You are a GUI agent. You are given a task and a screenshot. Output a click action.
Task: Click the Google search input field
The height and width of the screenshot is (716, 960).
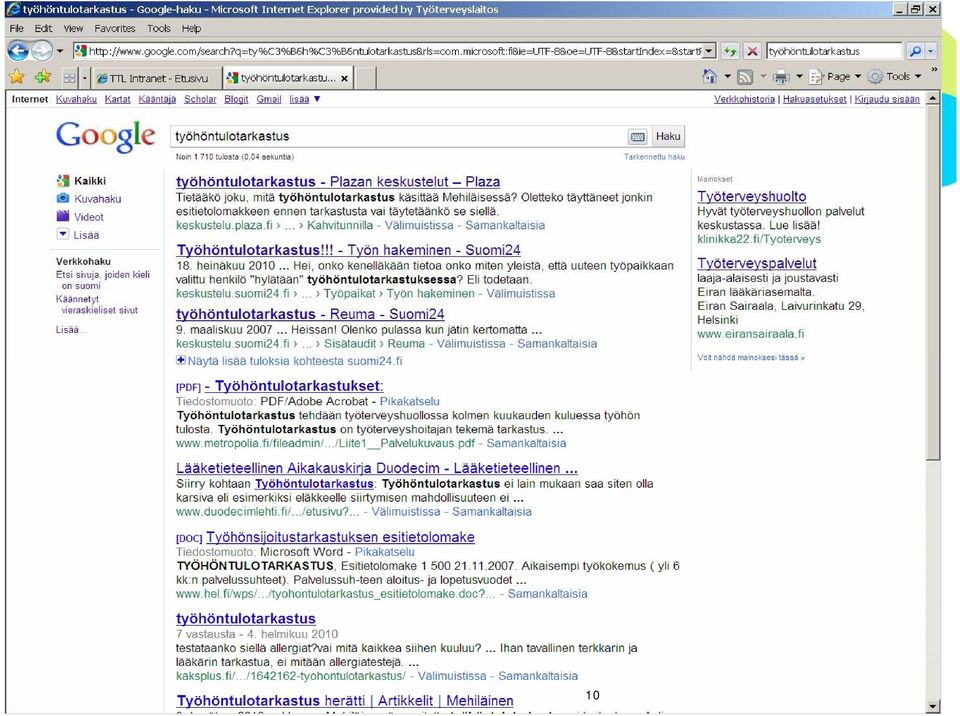point(399,137)
